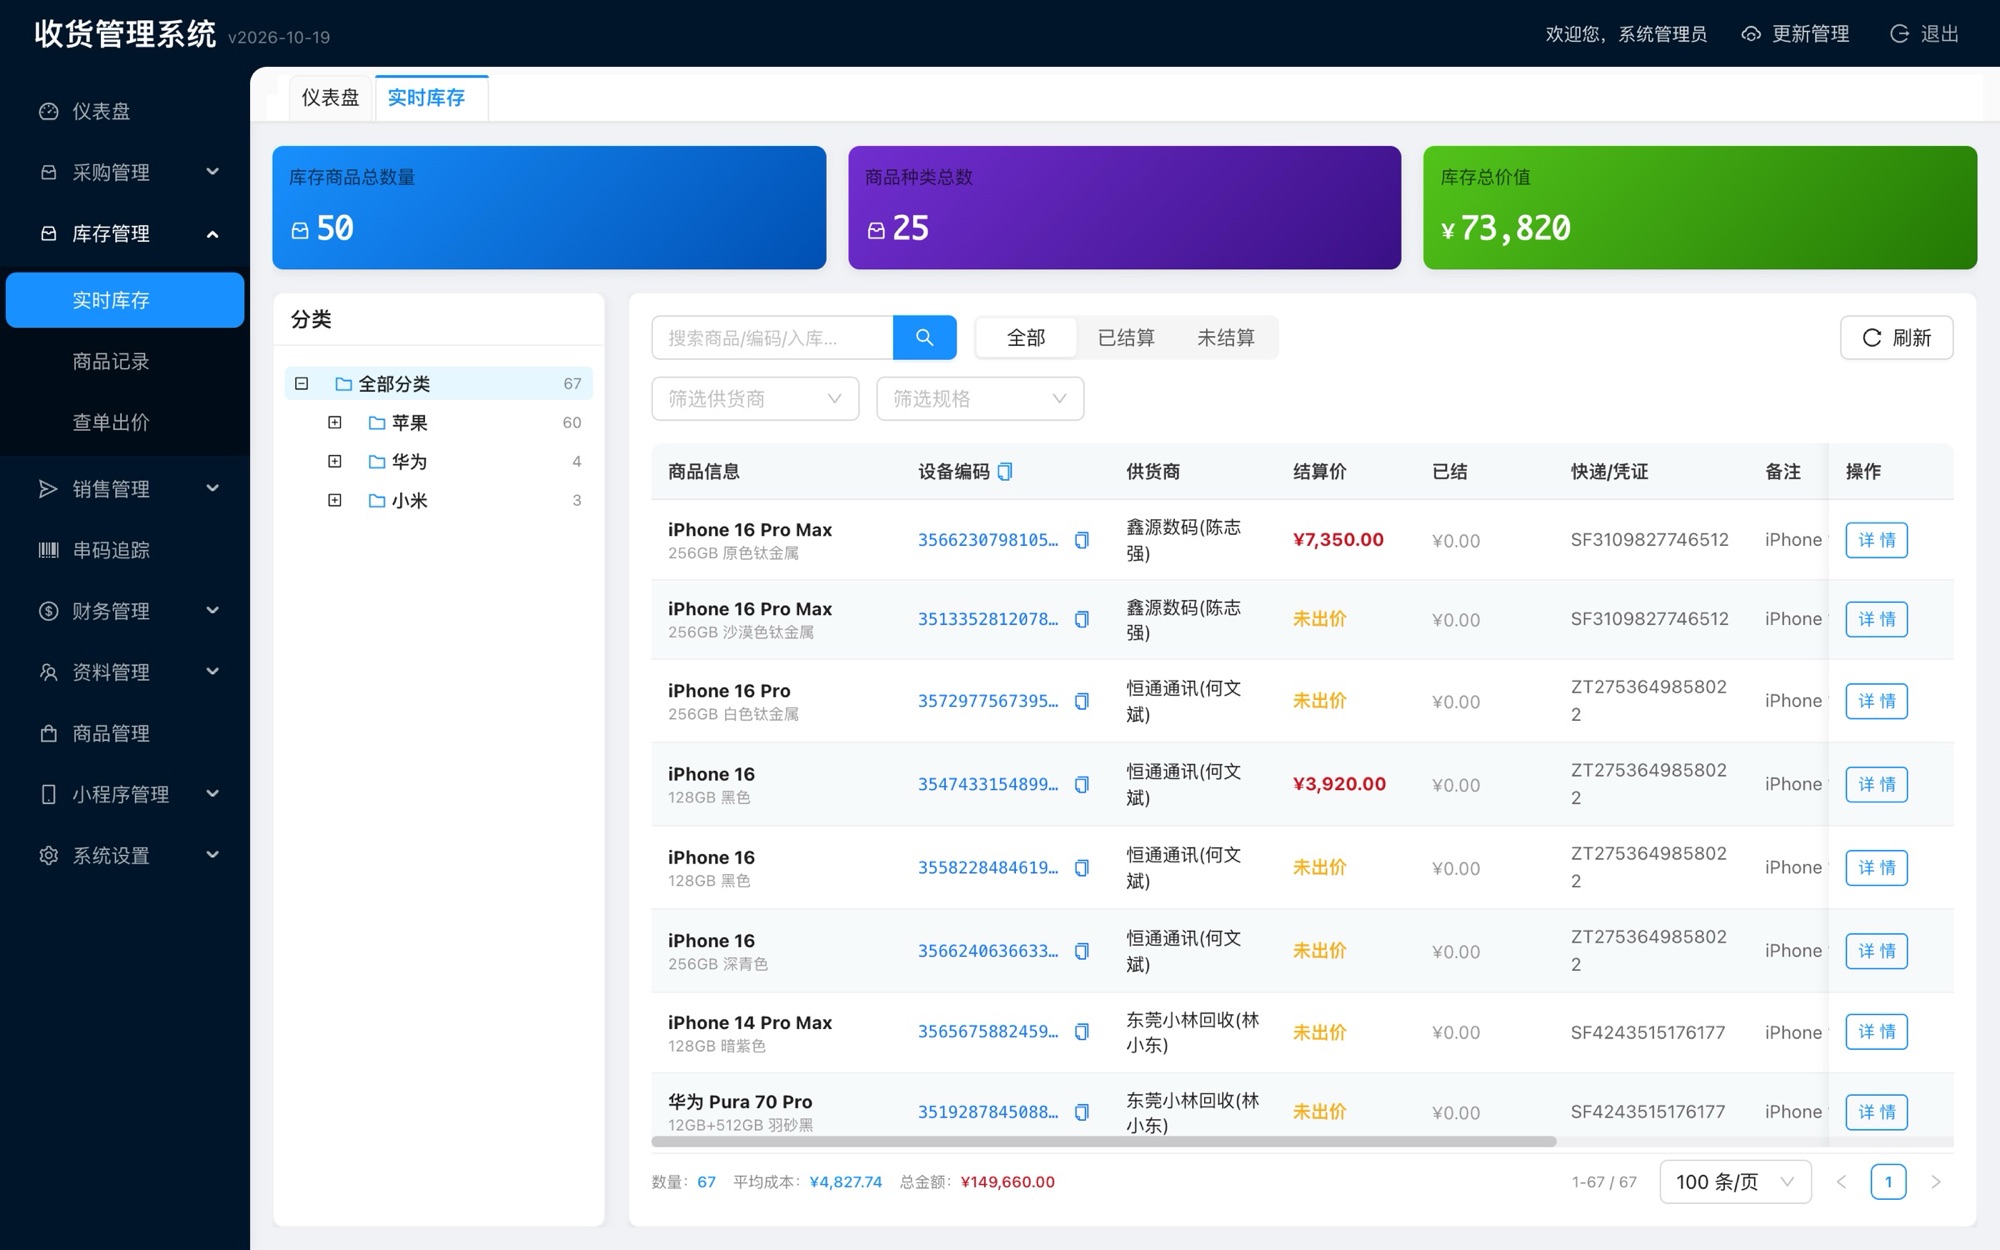Viewport: 2000px width, 1250px height.
Task: Focus the 搜索商品/编码 search field
Action: pos(772,338)
